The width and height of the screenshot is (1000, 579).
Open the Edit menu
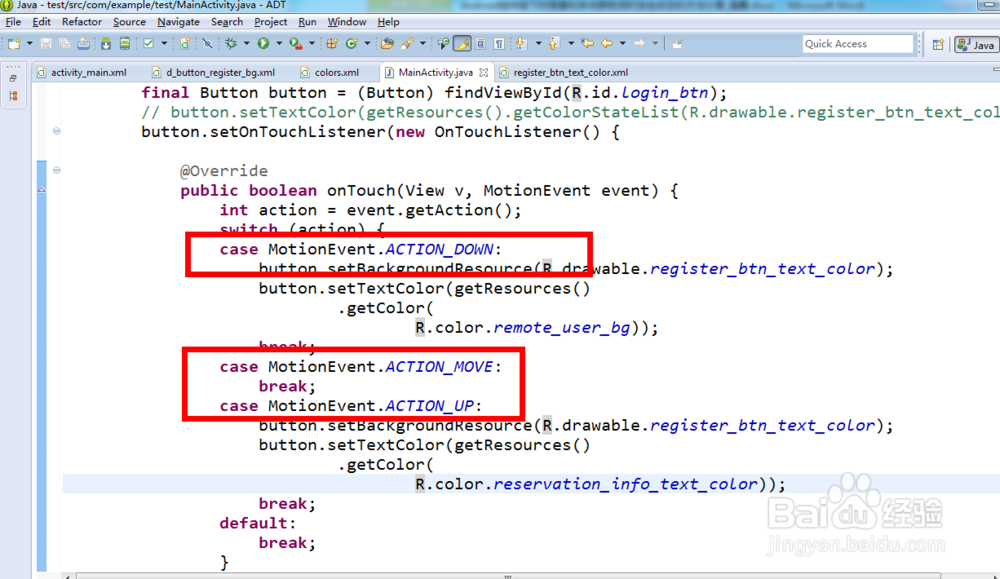pyautogui.click(x=41, y=22)
